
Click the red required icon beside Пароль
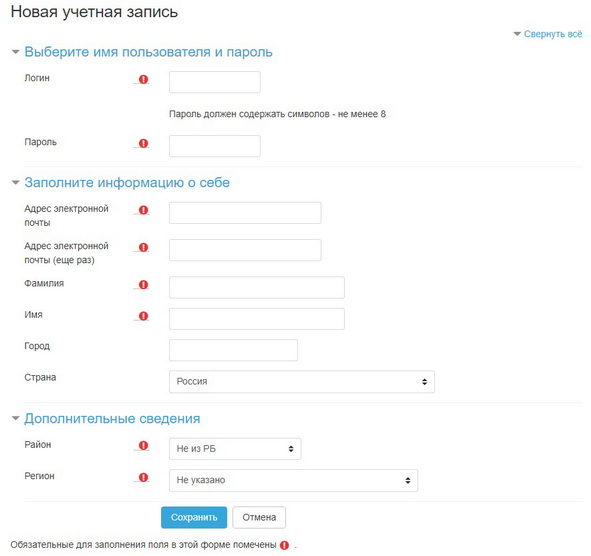143,143
